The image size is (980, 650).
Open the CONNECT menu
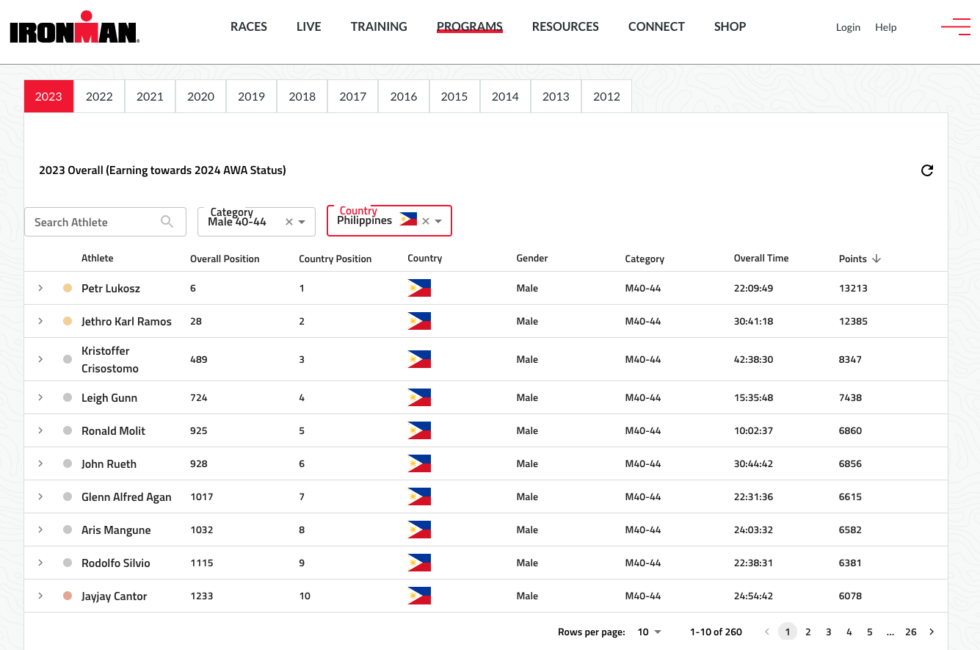(656, 27)
